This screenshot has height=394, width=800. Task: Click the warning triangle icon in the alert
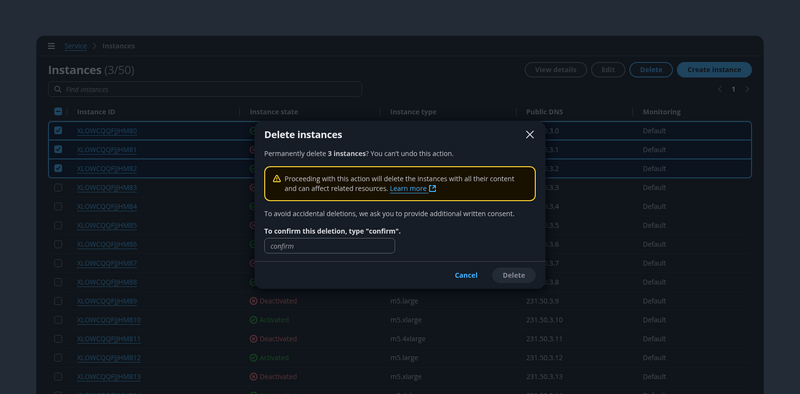click(x=277, y=179)
